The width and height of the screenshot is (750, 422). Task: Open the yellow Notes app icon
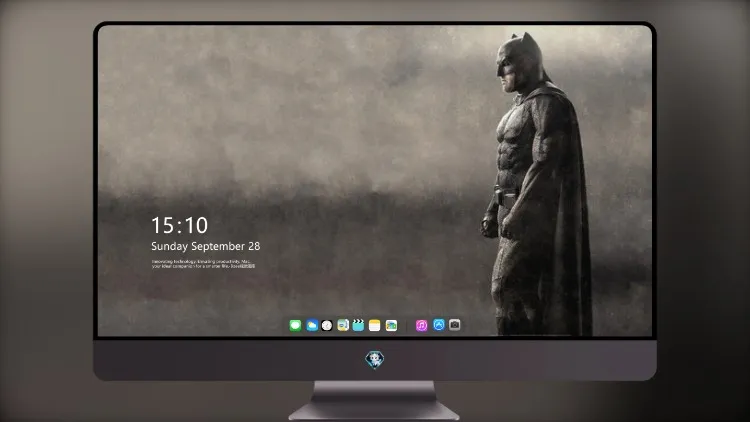pos(375,325)
